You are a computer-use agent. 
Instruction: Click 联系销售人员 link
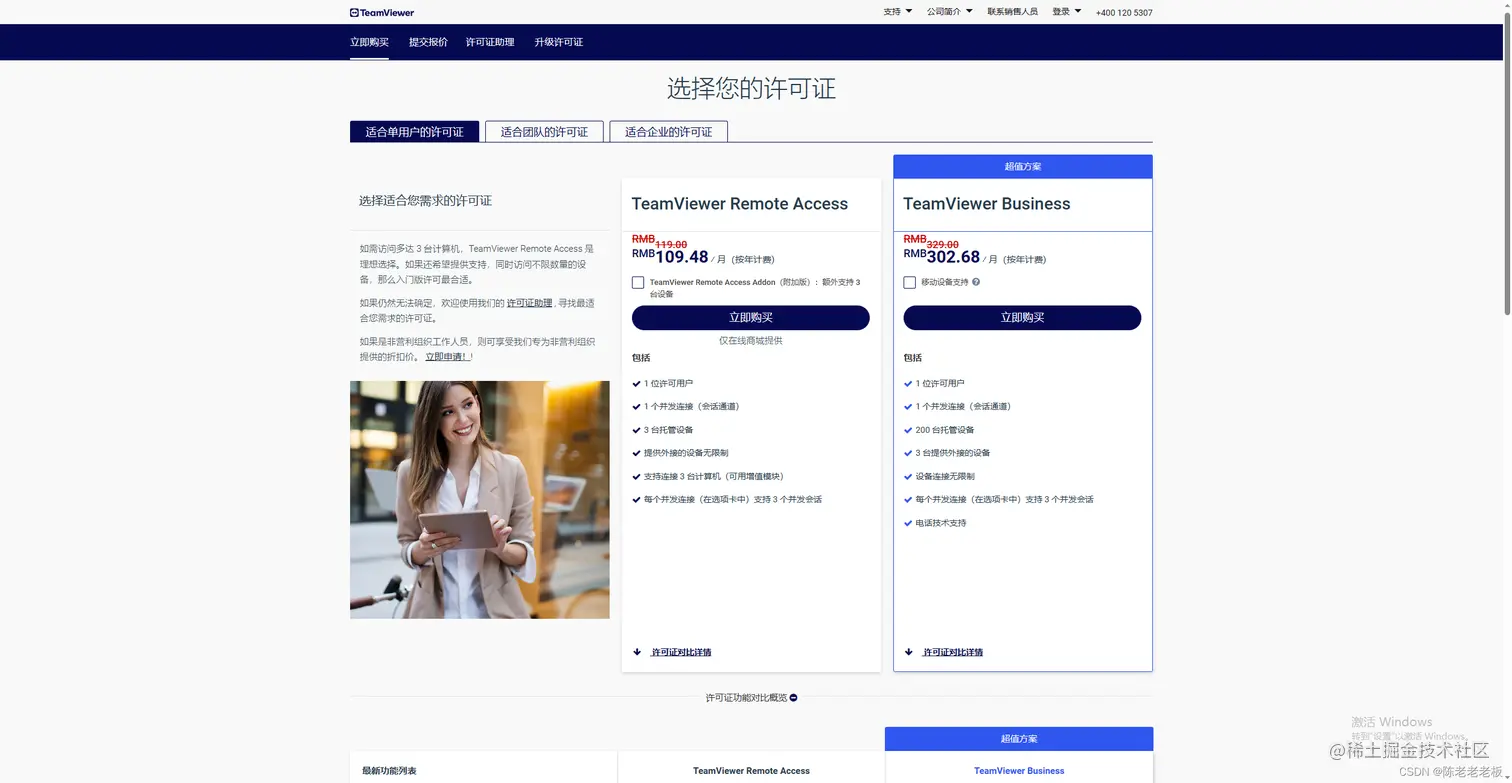click(x=1012, y=12)
